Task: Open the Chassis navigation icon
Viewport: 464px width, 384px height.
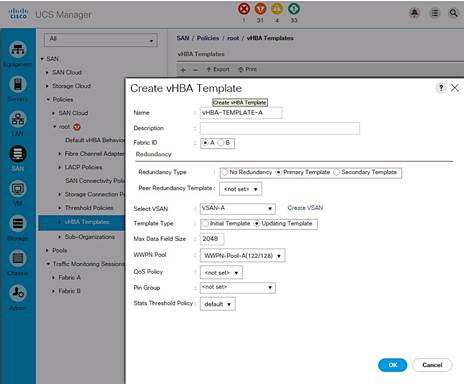Action: [18, 258]
